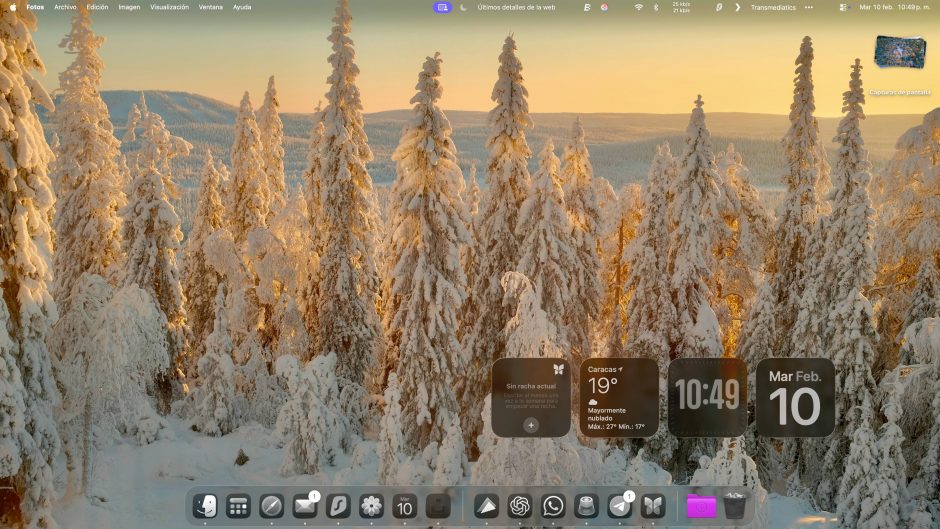
Task: Expand hidden menu bar items chevron
Action: pyautogui.click(x=738, y=7)
